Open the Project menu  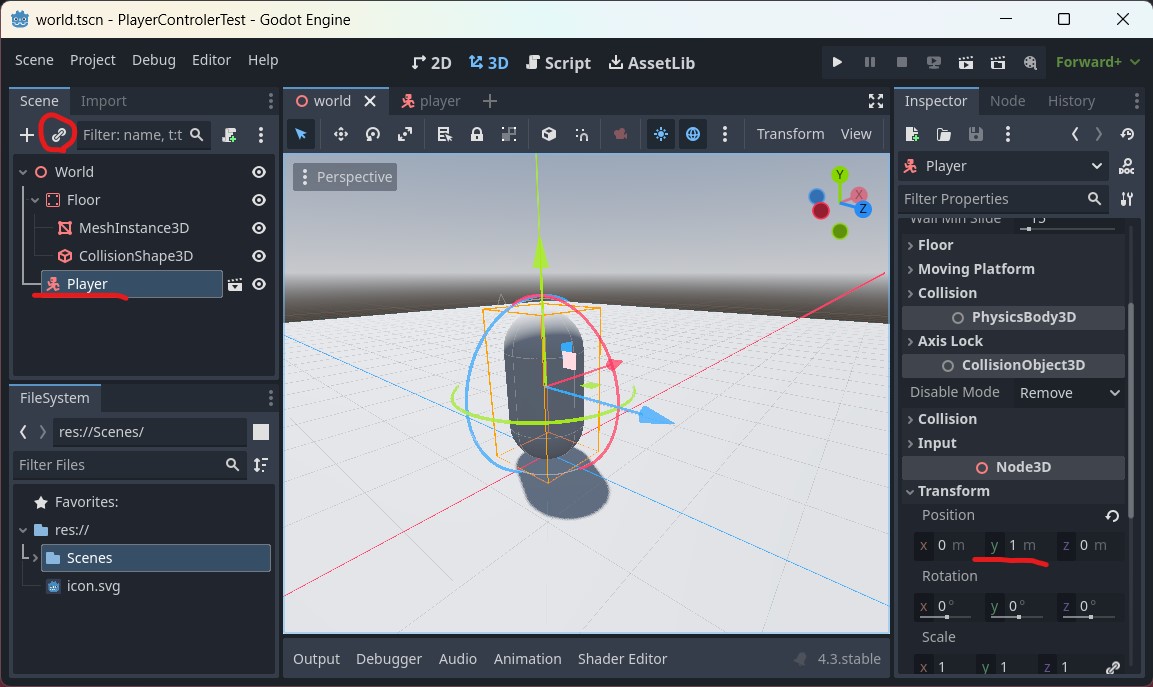click(92, 60)
